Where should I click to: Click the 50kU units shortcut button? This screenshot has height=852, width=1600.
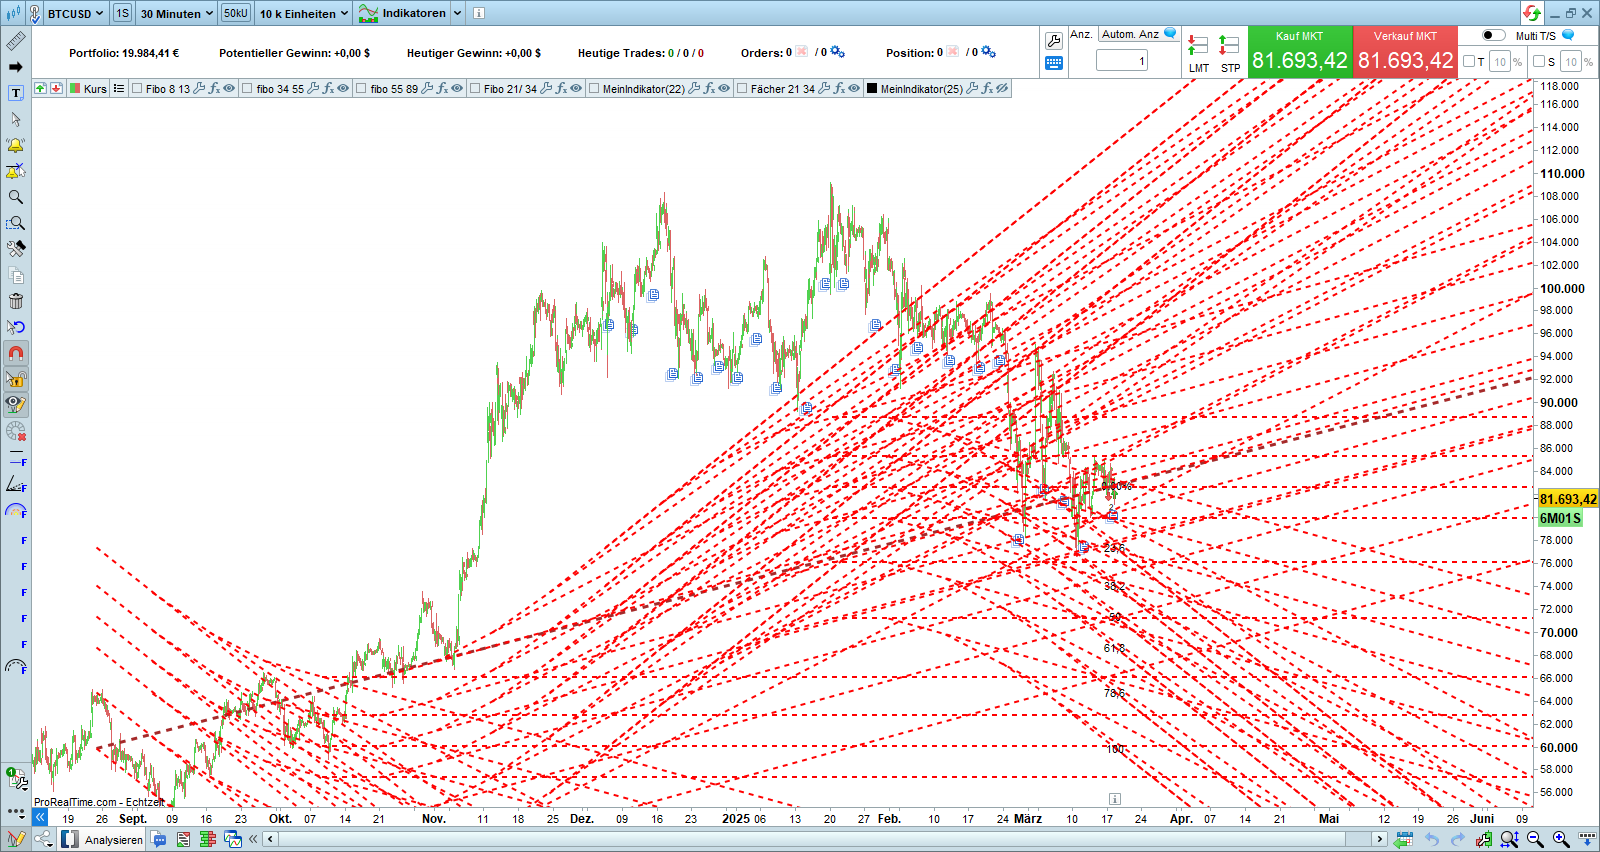point(236,13)
